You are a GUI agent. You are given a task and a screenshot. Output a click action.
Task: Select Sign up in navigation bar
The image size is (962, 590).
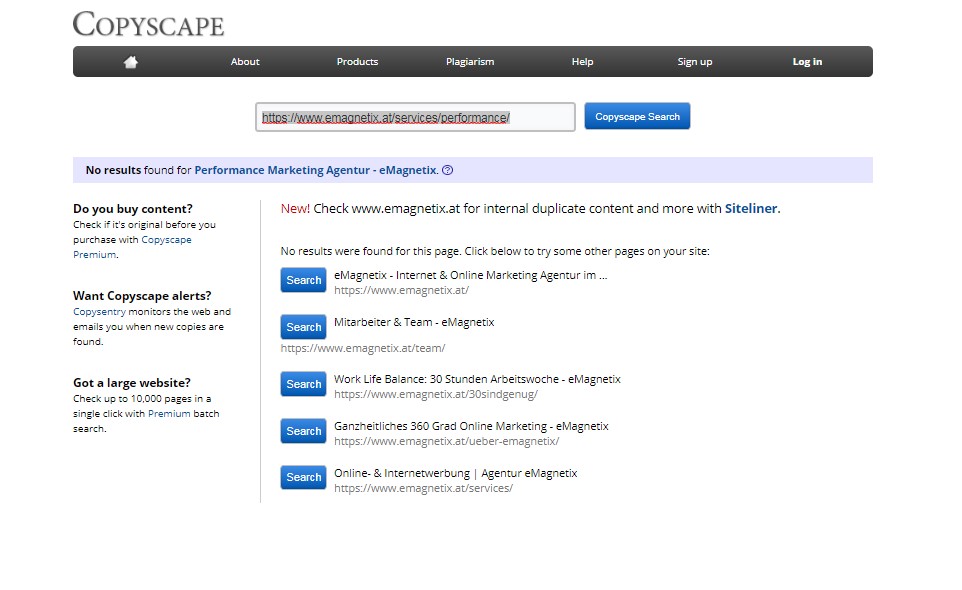pos(695,61)
